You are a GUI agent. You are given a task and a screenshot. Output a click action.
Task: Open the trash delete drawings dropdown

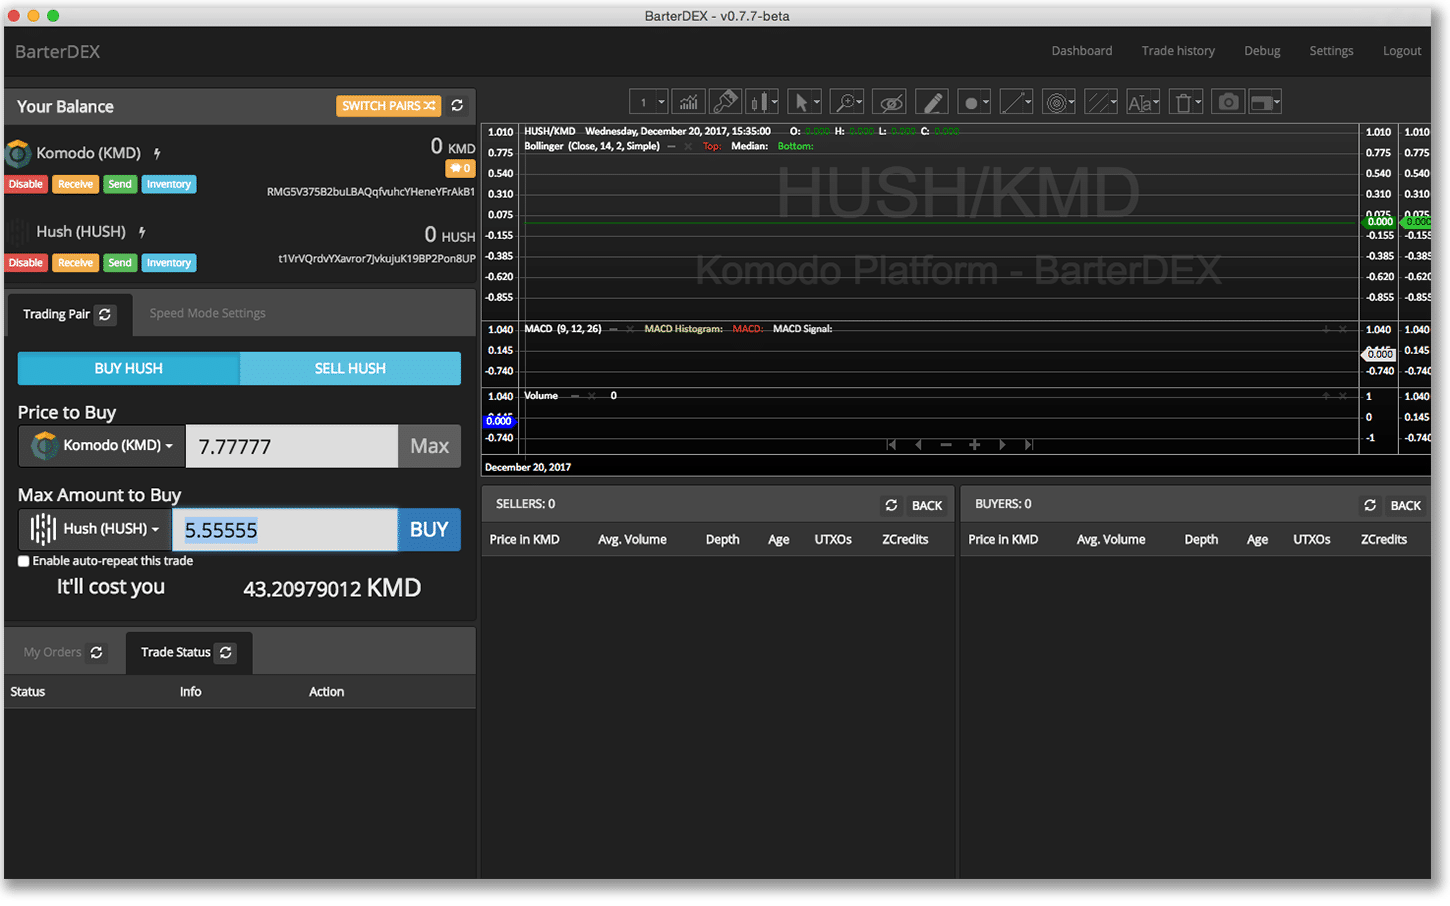click(x=1186, y=102)
